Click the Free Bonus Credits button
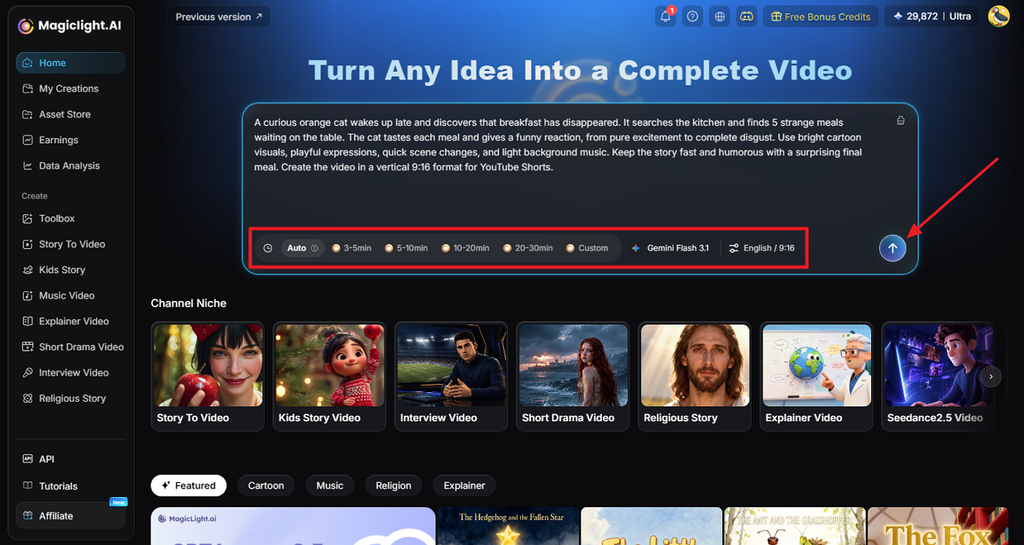Image resolution: width=1024 pixels, height=545 pixels. coord(821,16)
